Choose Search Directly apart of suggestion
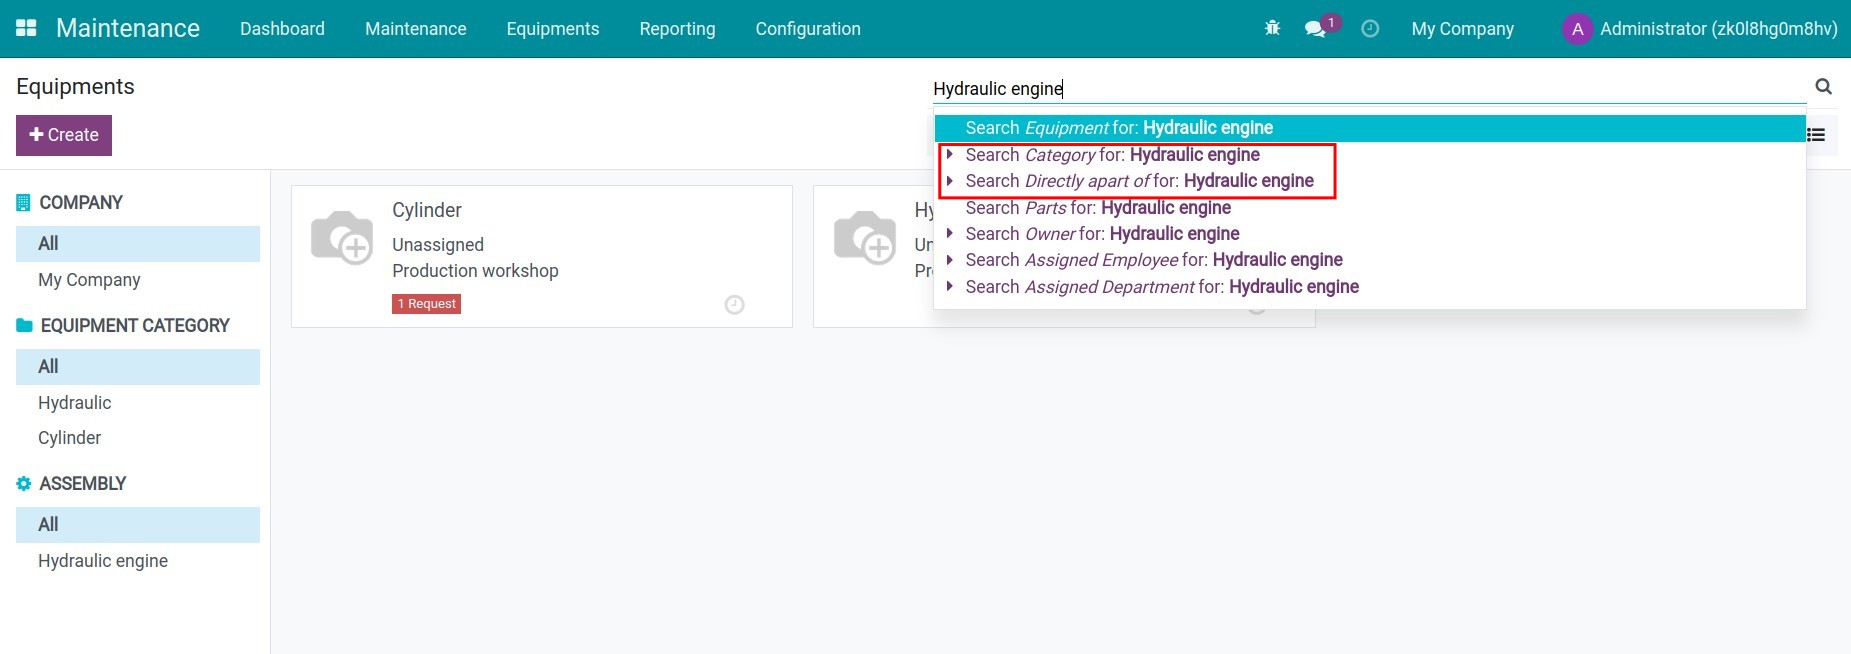The height and width of the screenshot is (654, 1851). [x=1370, y=181]
